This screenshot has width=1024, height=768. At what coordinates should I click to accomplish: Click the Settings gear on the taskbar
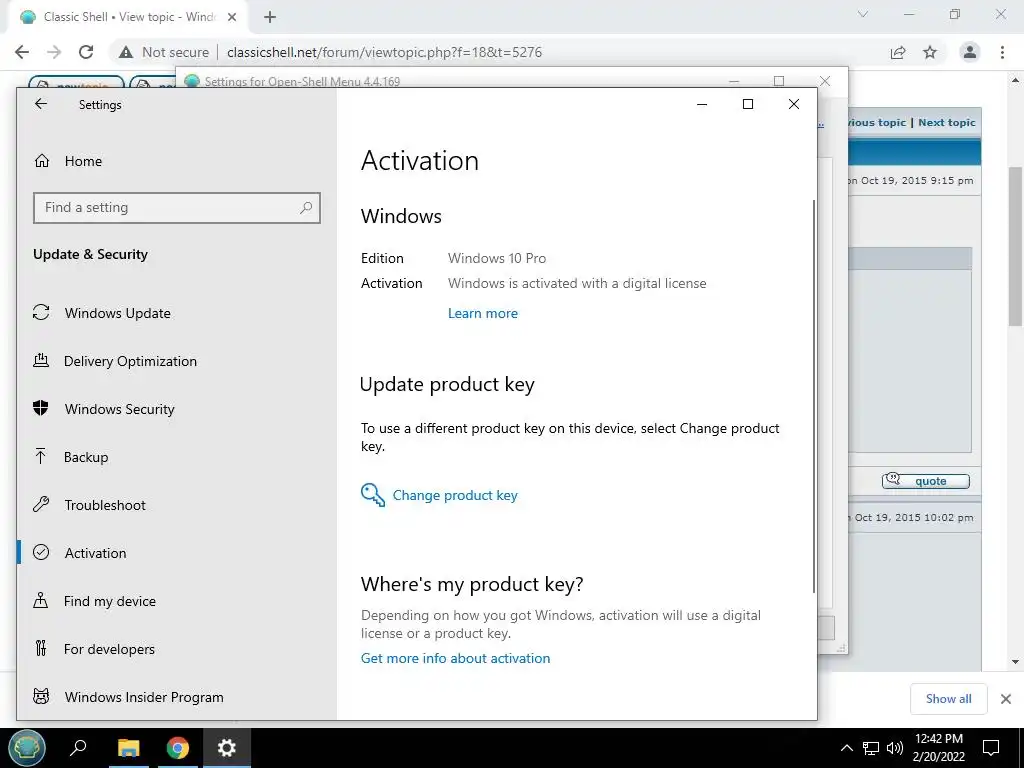tap(227, 748)
